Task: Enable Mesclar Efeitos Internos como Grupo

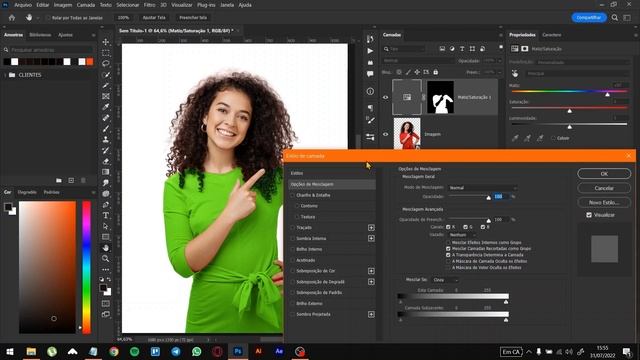Action: [448, 242]
